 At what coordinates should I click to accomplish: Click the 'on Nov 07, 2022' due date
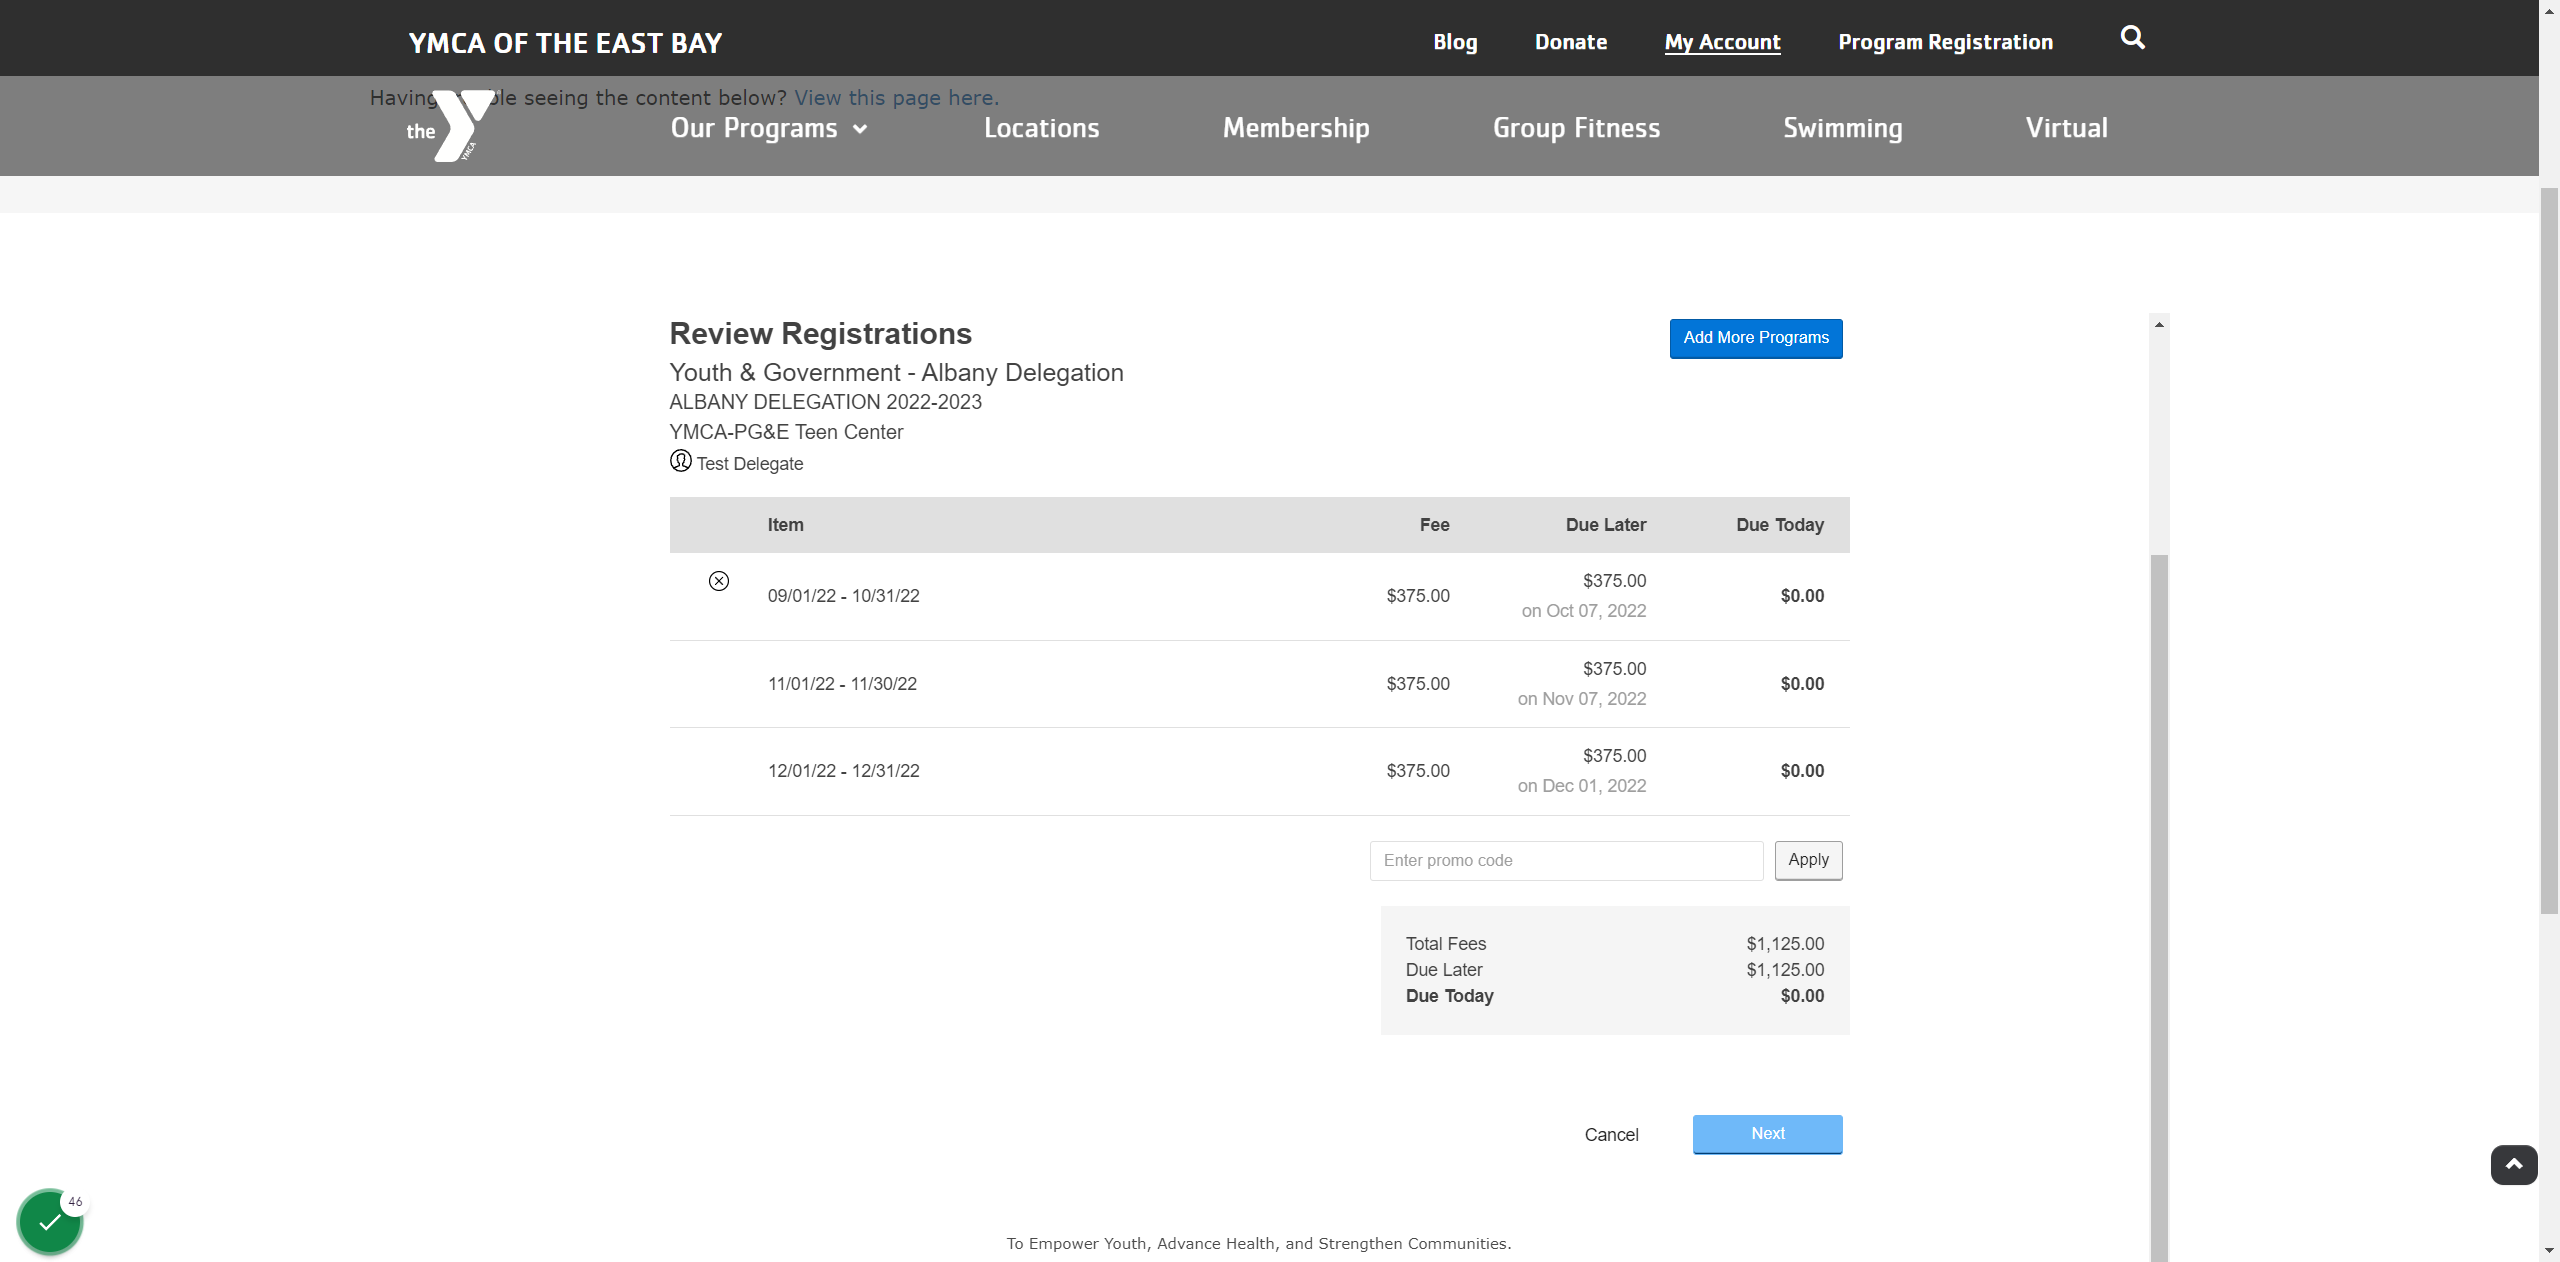[1581, 699]
